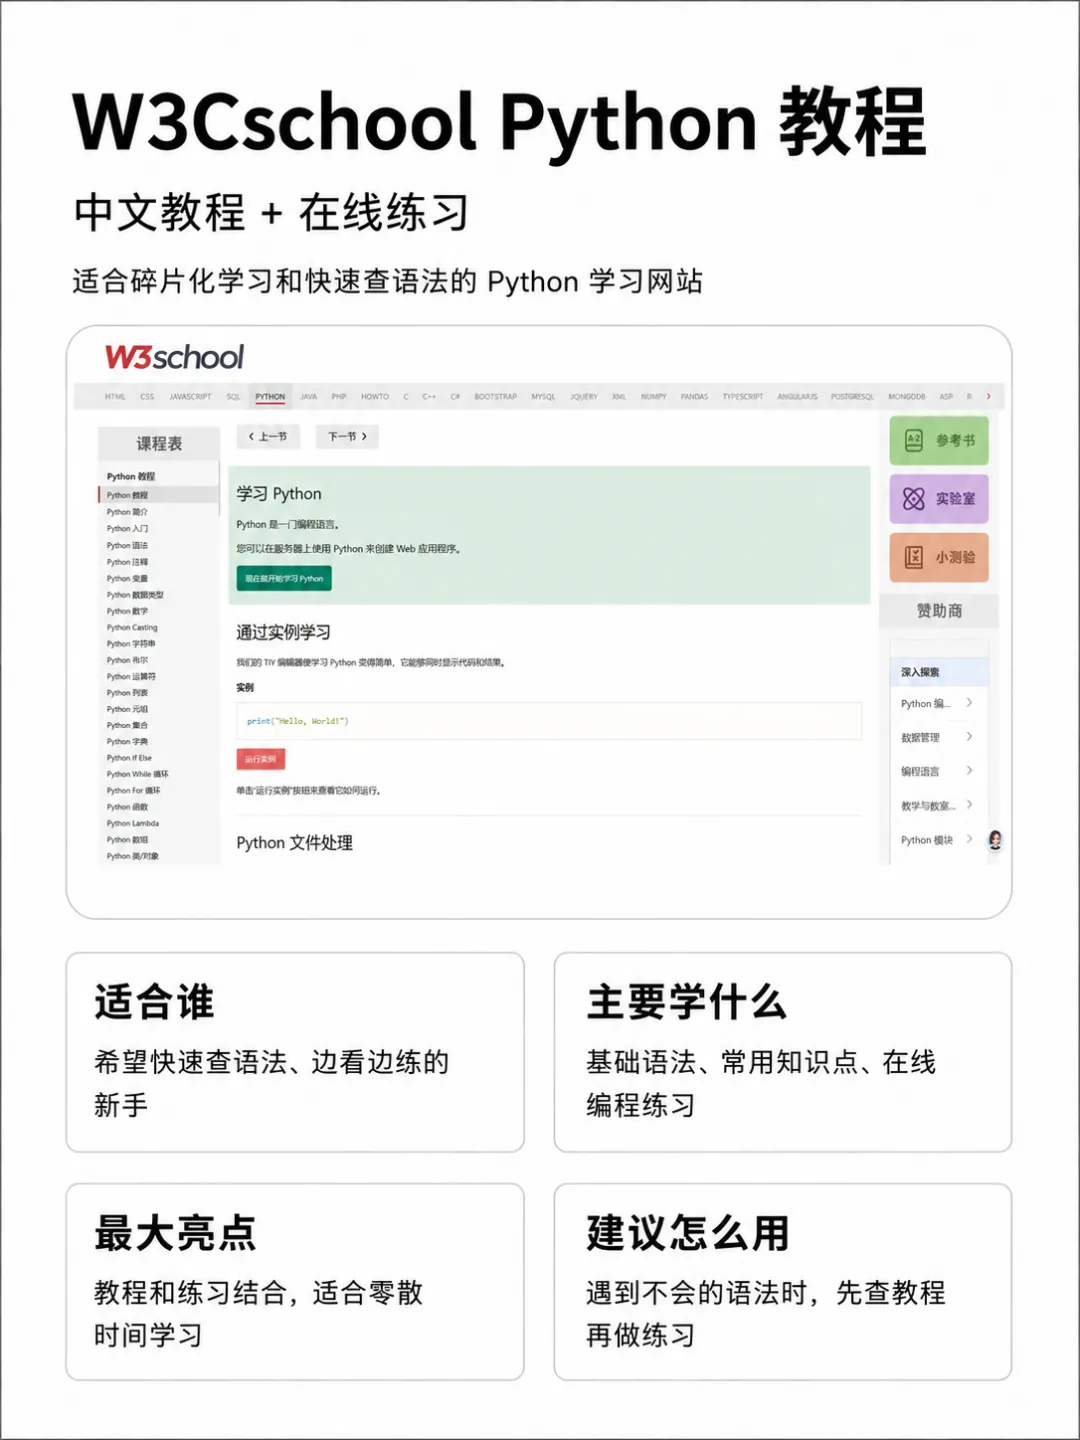
Task: Open Python 数据类型 in the sidebar
Action: pyautogui.click(x=135, y=595)
